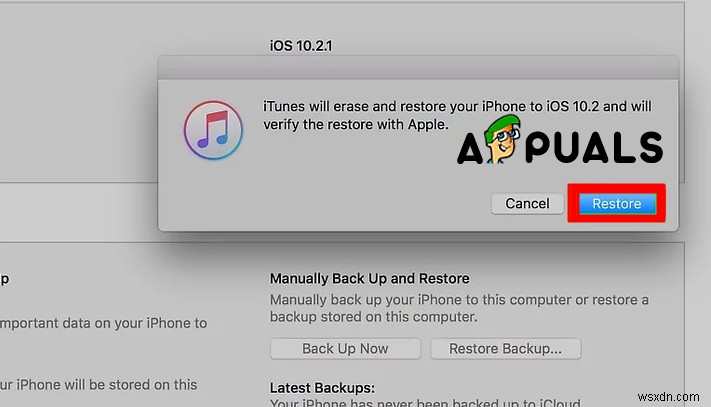Click the 'iTunes will erase and restore' message
Viewport: 711px width, 407px height.
point(440,106)
